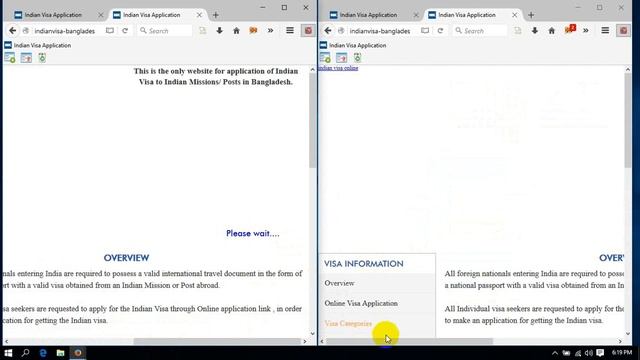
Task: Click the site info globe icon in right window
Action: pyautogui.click(x=341, y=31)
